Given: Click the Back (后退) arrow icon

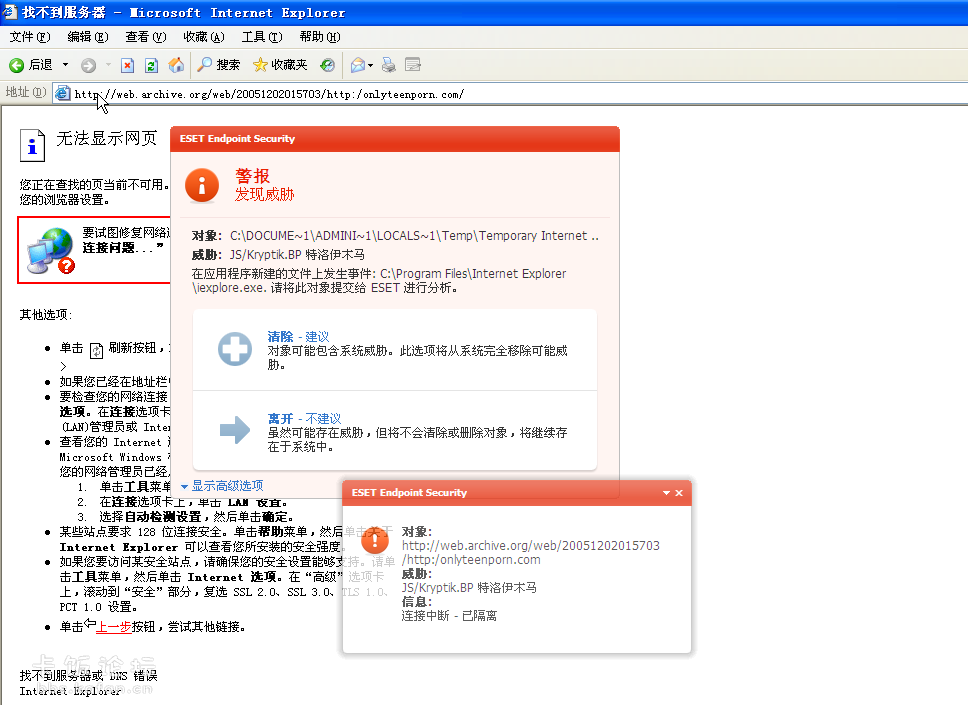Looking at the screenshot, I should tap(17, 65).
